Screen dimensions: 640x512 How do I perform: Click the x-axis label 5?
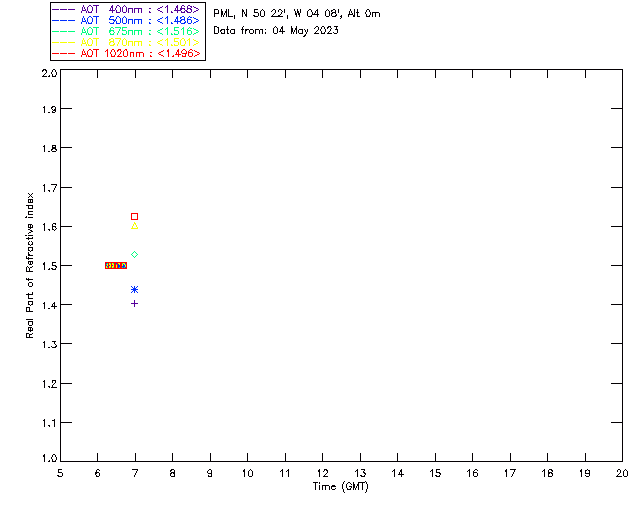(x=60, y=473)
